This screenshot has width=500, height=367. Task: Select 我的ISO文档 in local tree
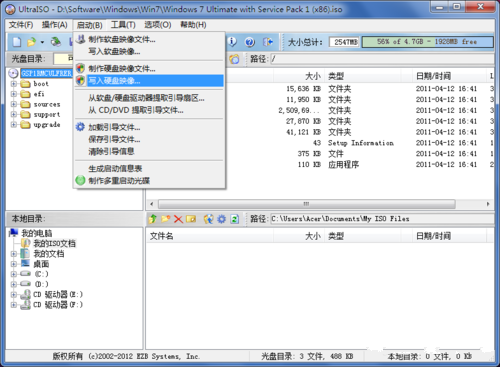pyautogui.click(x=54, y=243)
